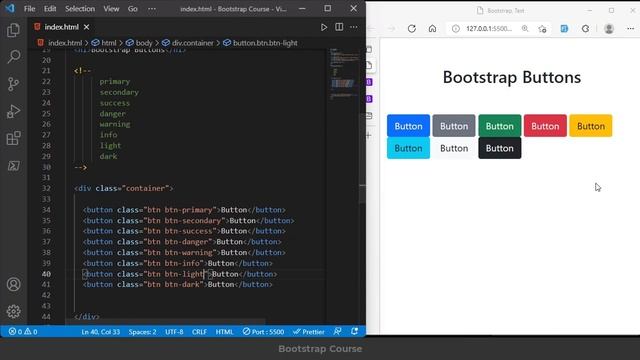
Task: Click the feedback icon in status bar
Action: [x=337, y=331]
